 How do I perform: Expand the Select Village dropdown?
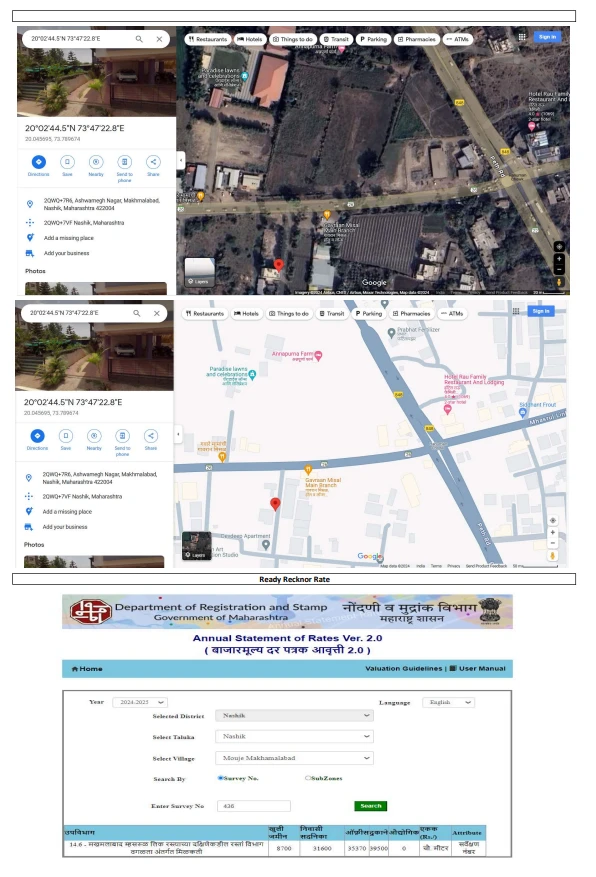(x=295, y=758)
